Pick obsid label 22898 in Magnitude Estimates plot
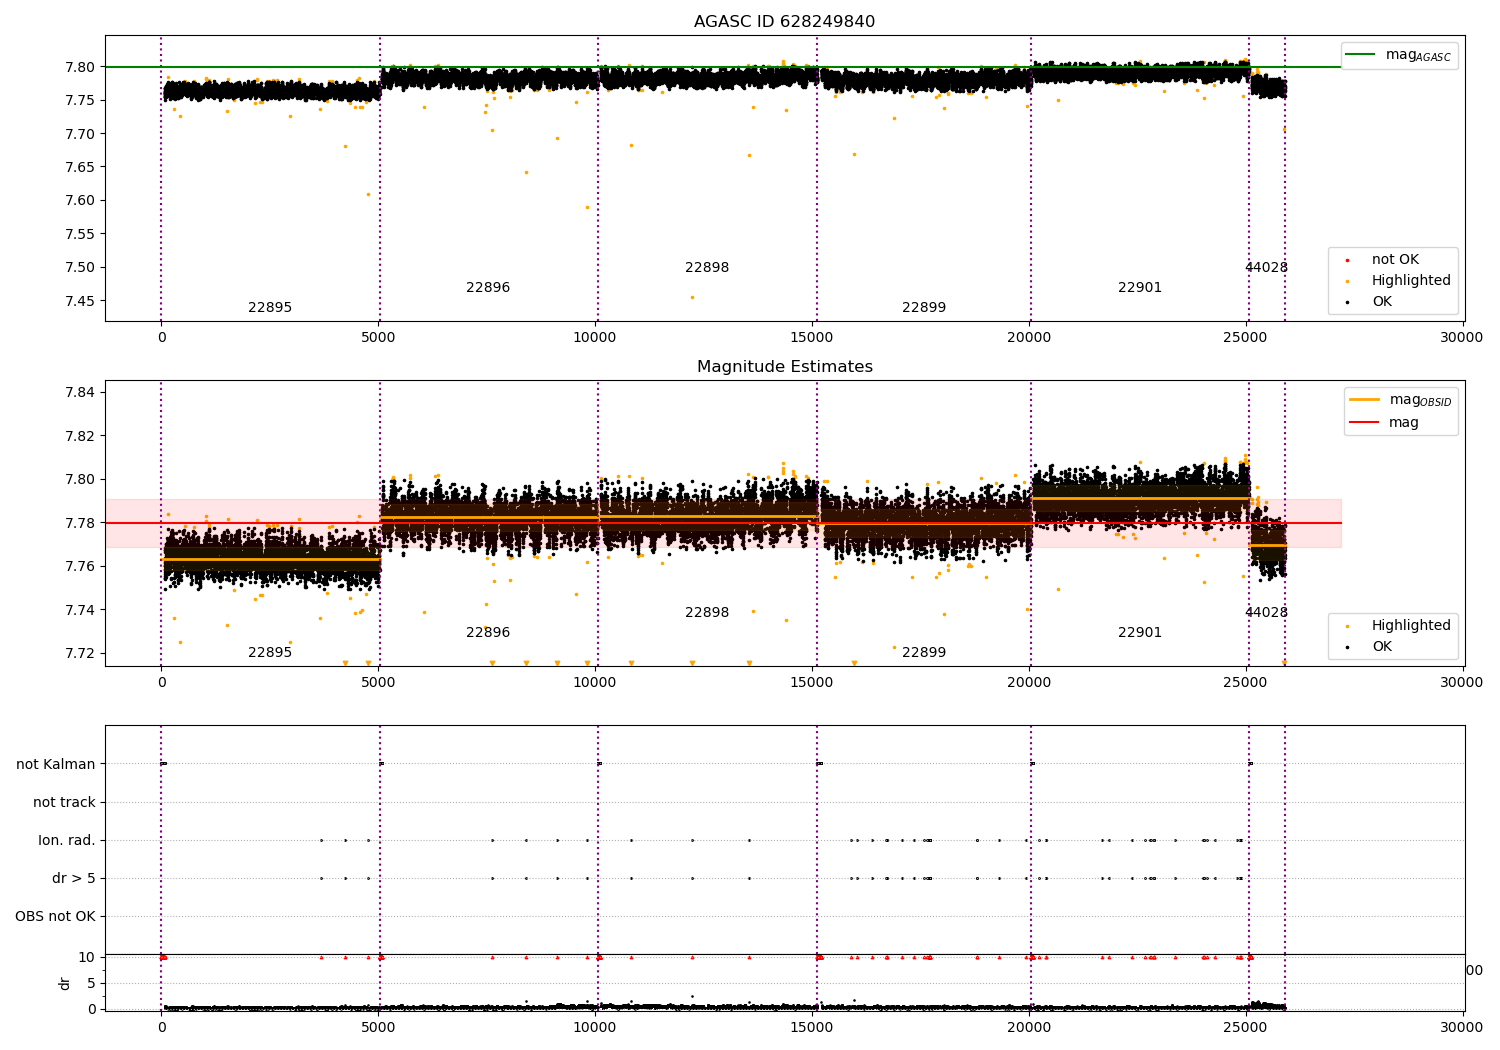Screen dimensions: 1500x1050 coord(707,613)
